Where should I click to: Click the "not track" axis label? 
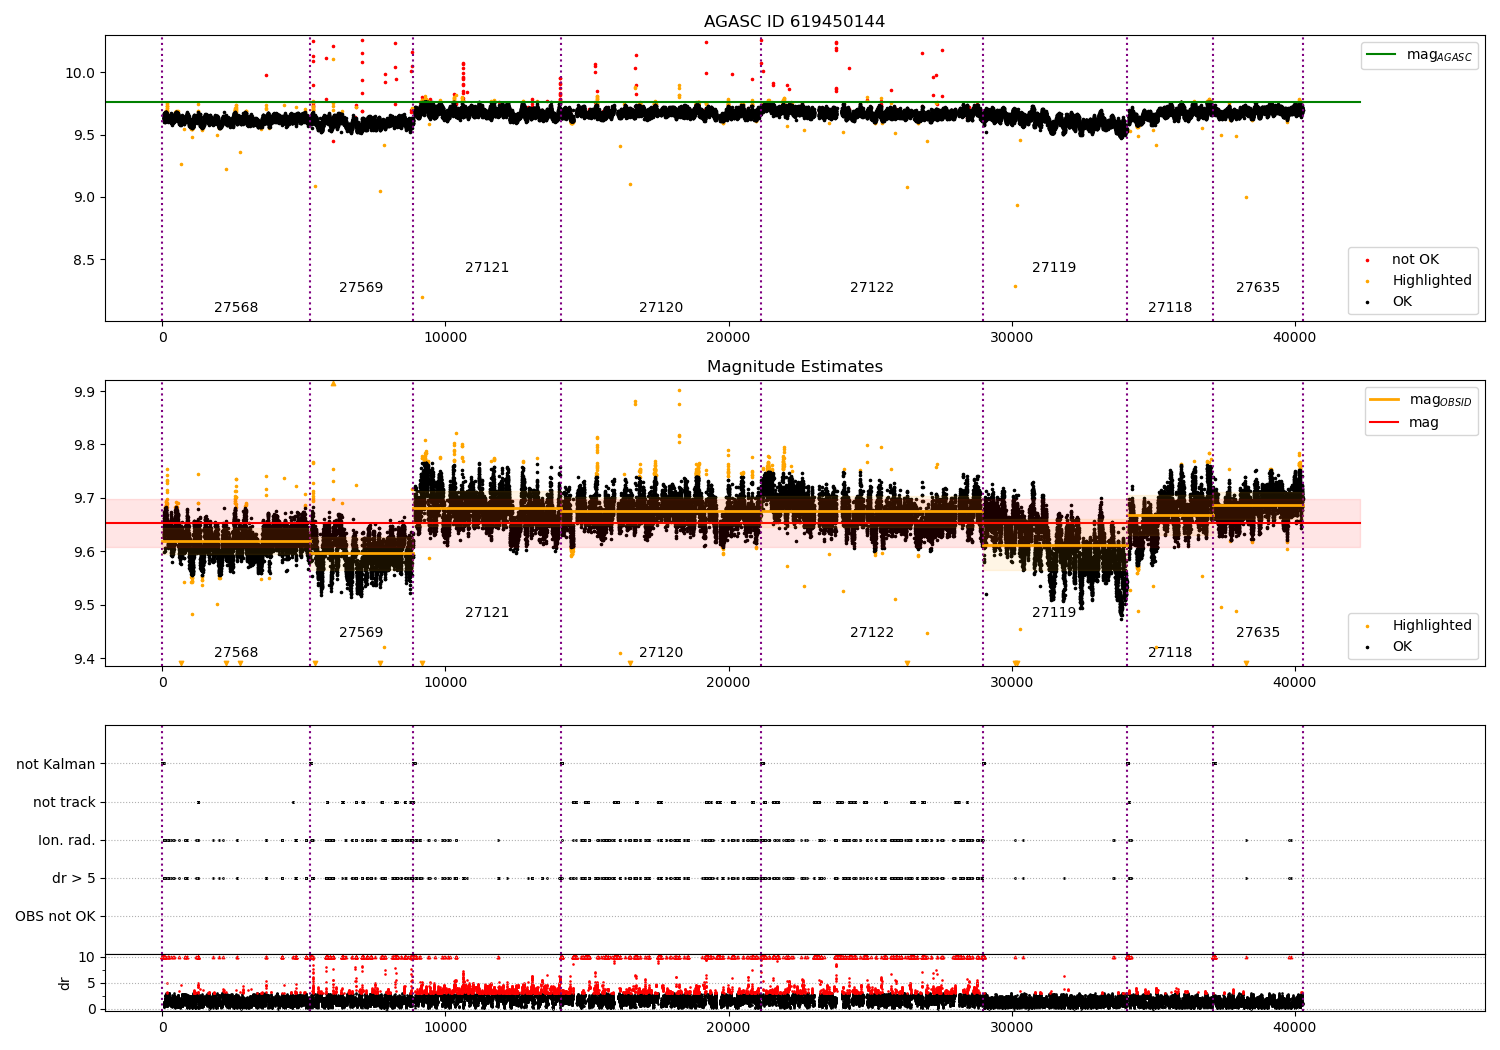click(x=64, y=802)
